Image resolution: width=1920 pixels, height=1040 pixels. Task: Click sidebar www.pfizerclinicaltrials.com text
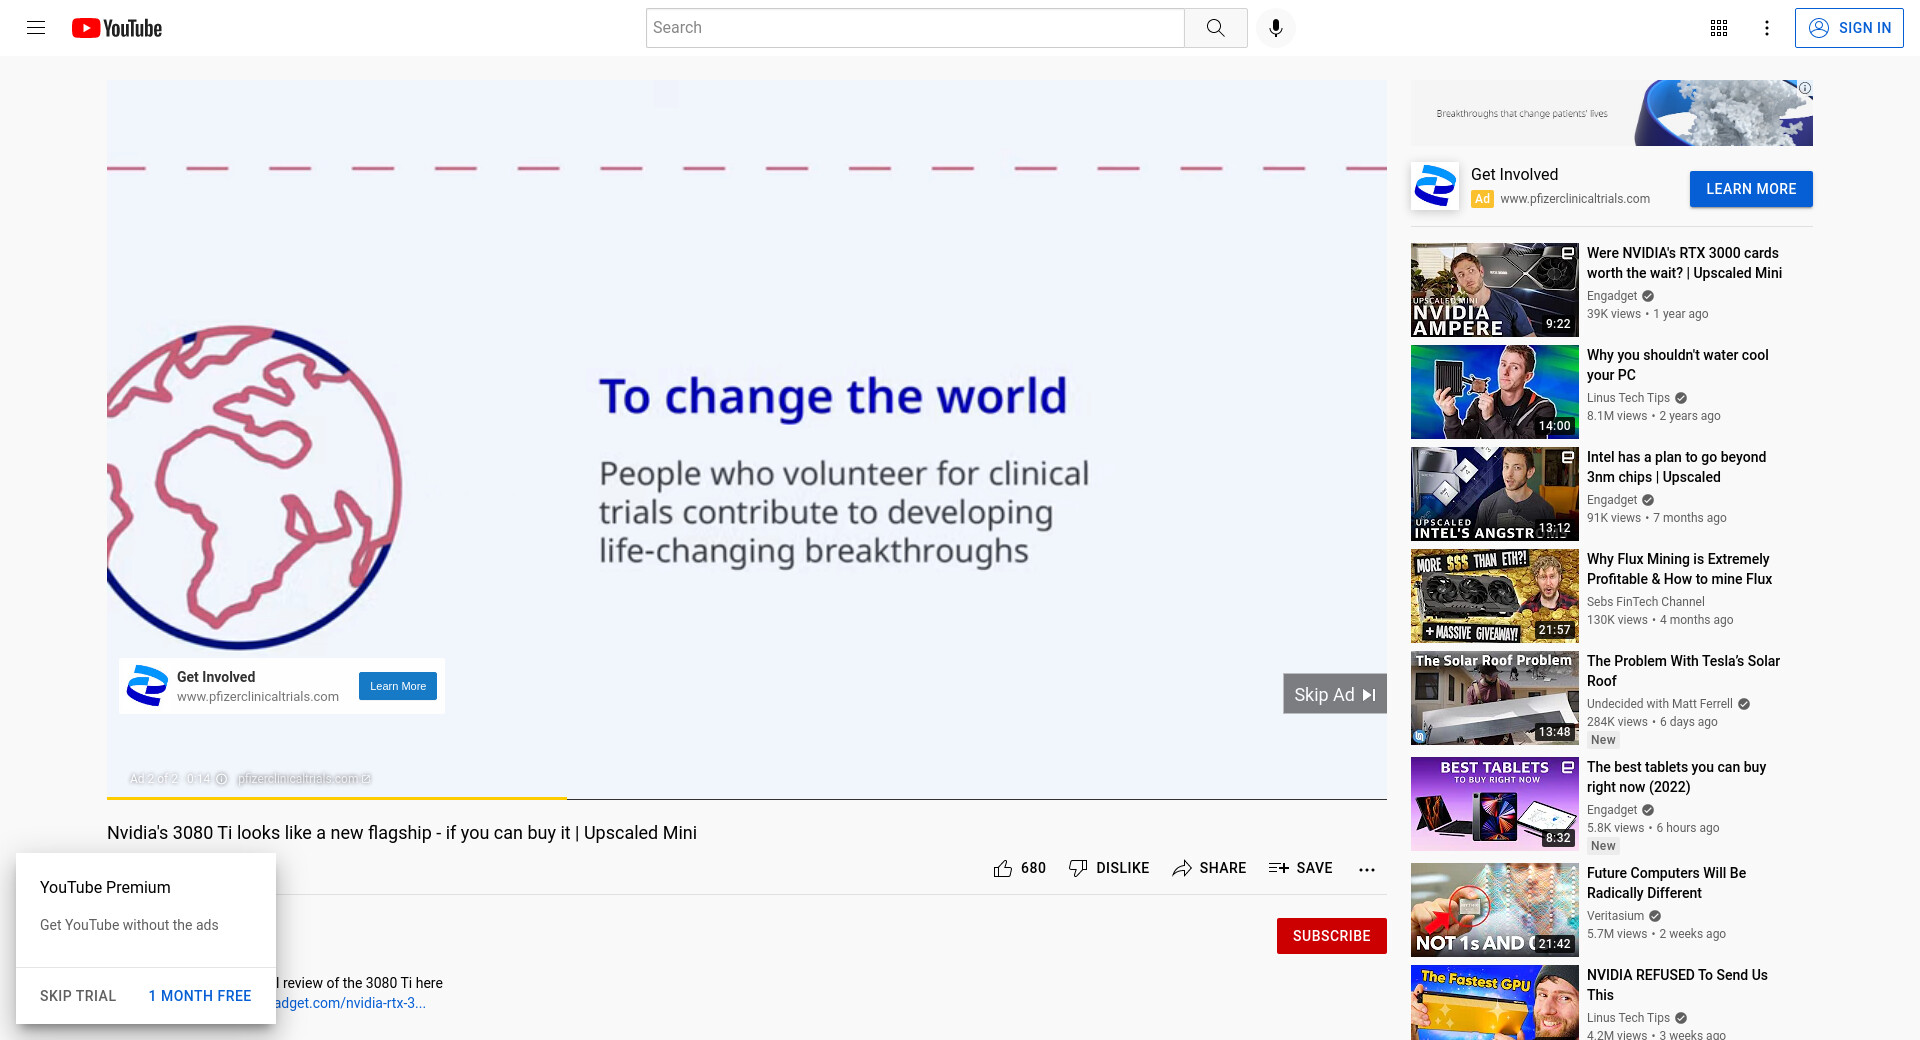(x=1575, y=199)
